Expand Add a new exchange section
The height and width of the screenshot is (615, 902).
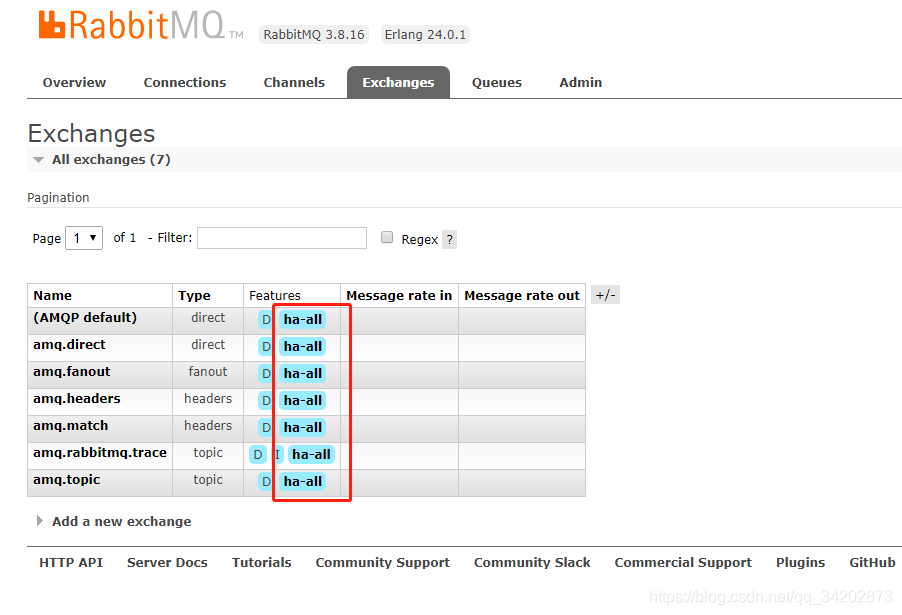(114, 521)
